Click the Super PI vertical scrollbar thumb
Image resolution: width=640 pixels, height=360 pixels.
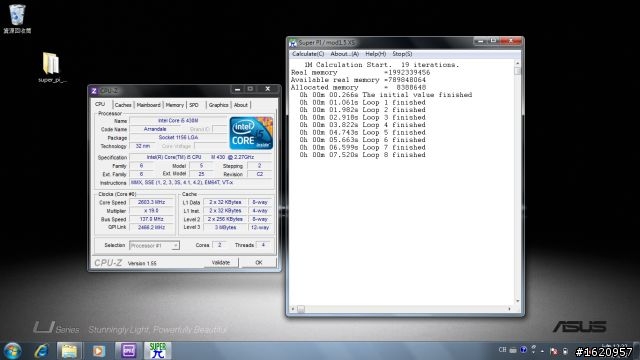(x=518, y=71)
